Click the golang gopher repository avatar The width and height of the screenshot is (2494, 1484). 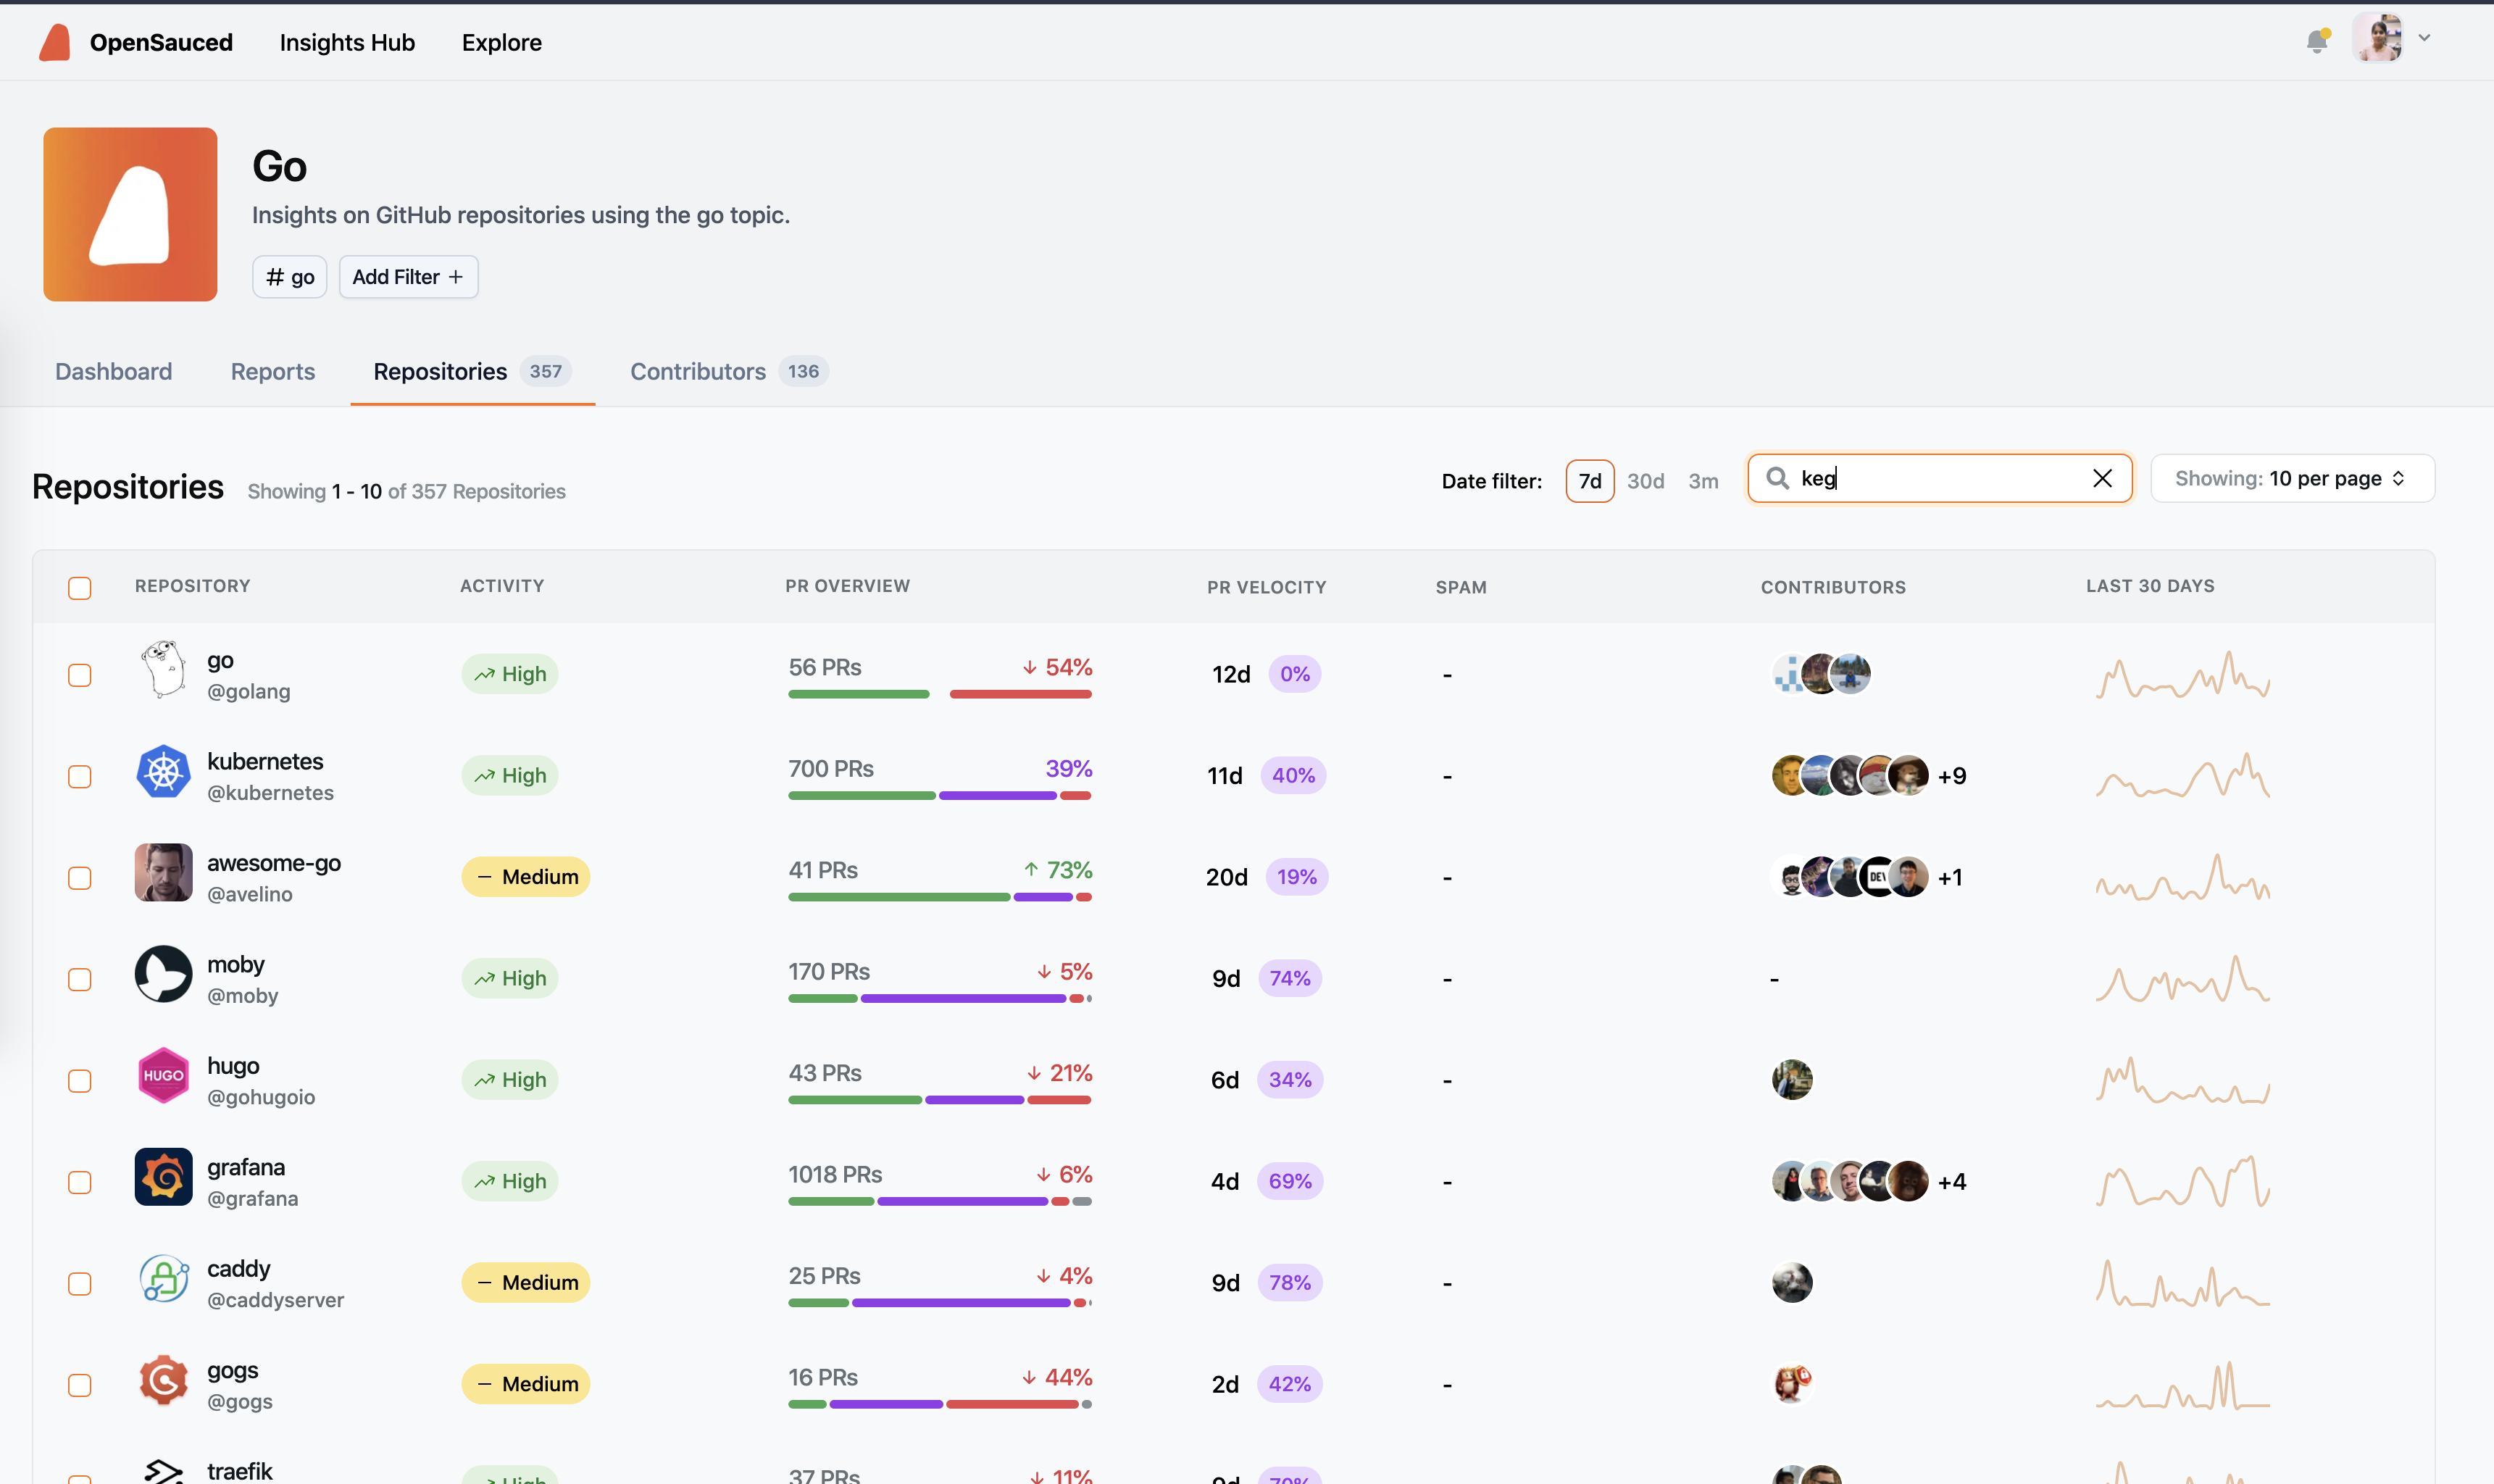point(163,671)
